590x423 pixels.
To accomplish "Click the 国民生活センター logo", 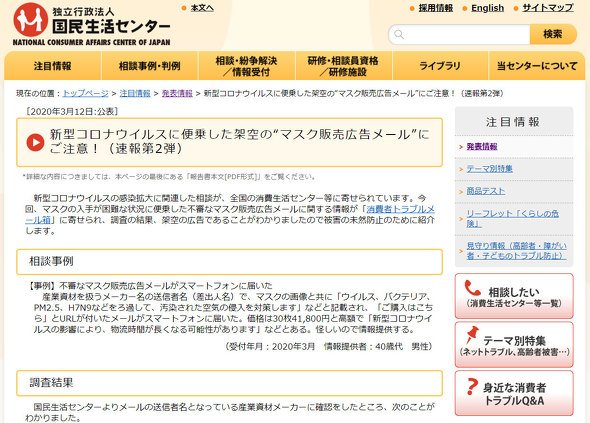I will click(x=91, y=24).
